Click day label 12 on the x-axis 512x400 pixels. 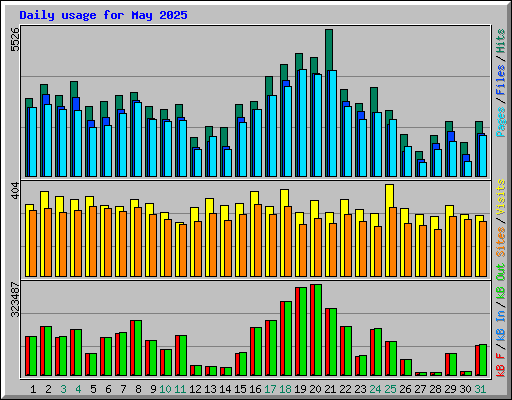tap(195, 389)
